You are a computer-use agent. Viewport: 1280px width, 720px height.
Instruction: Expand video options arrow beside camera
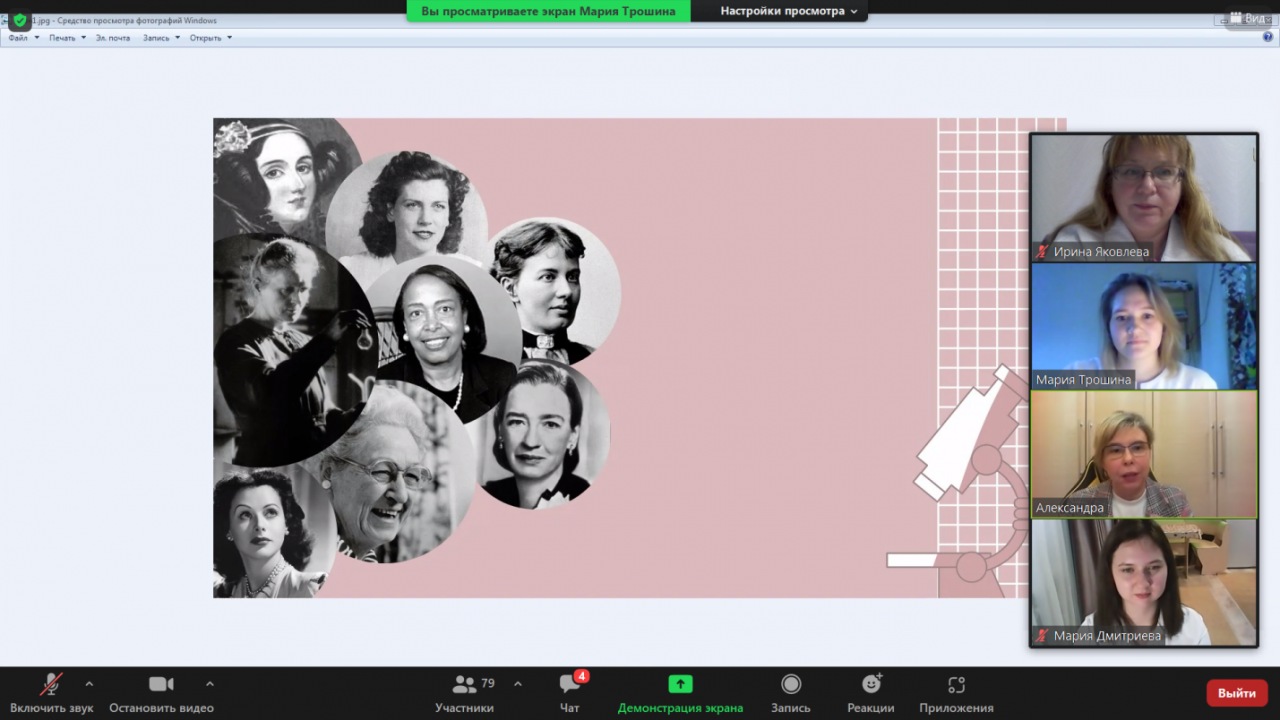click(209, 684)
